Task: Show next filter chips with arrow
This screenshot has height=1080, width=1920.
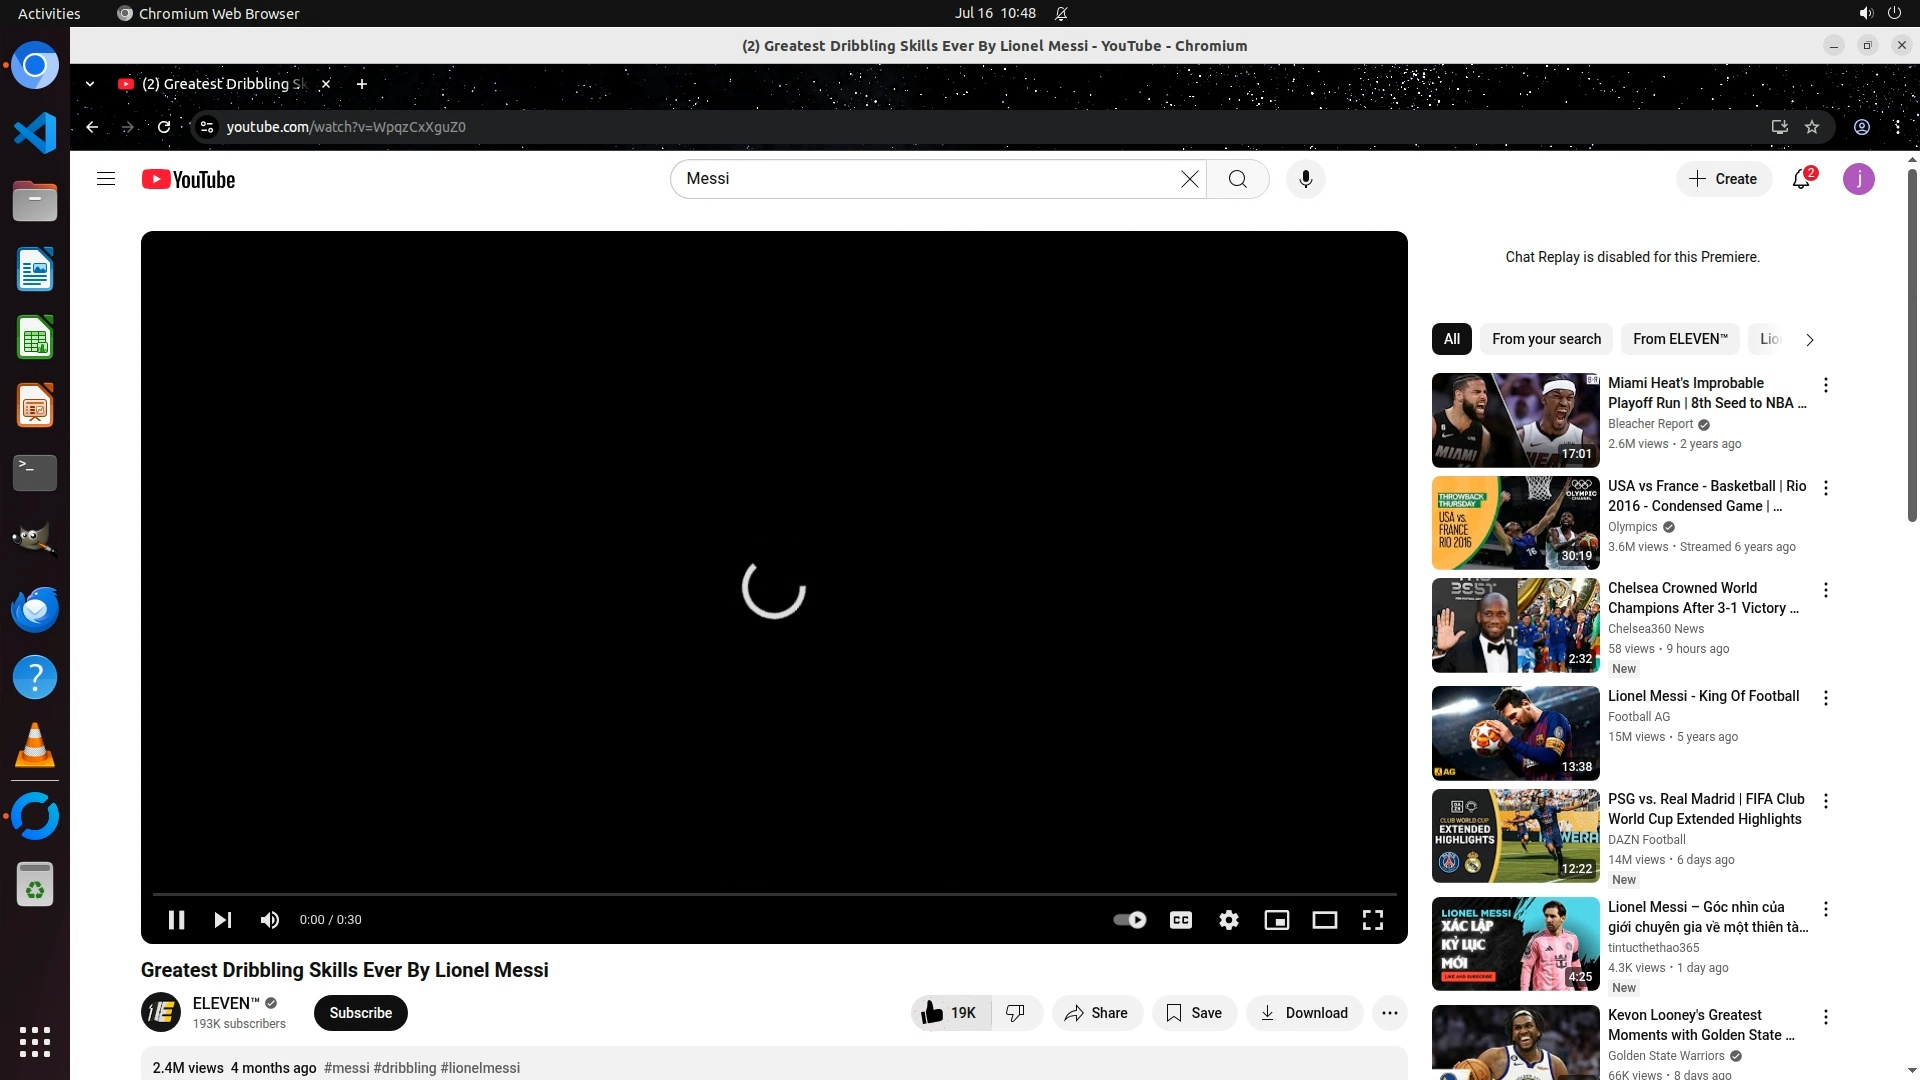Action: (x=1809, y=340)
